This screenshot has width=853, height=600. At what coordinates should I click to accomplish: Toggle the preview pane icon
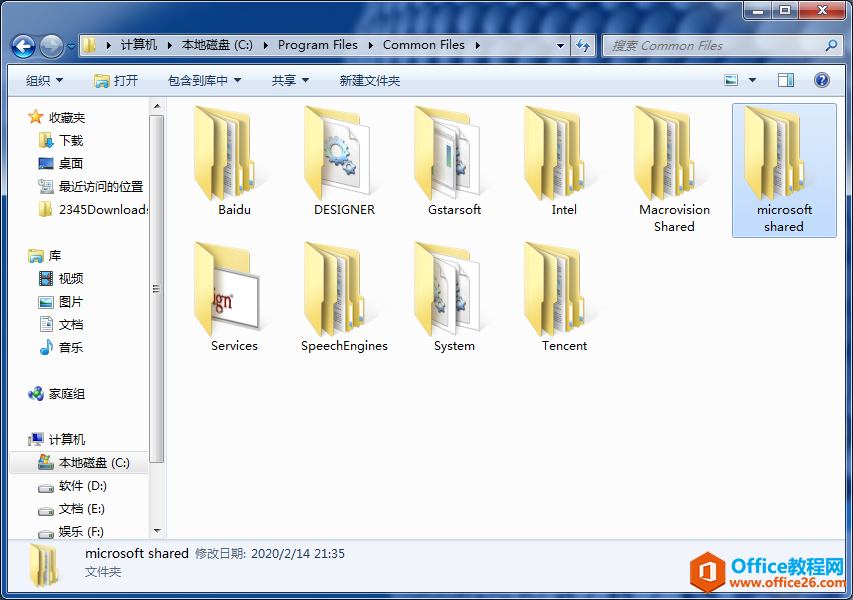point(786,81)
